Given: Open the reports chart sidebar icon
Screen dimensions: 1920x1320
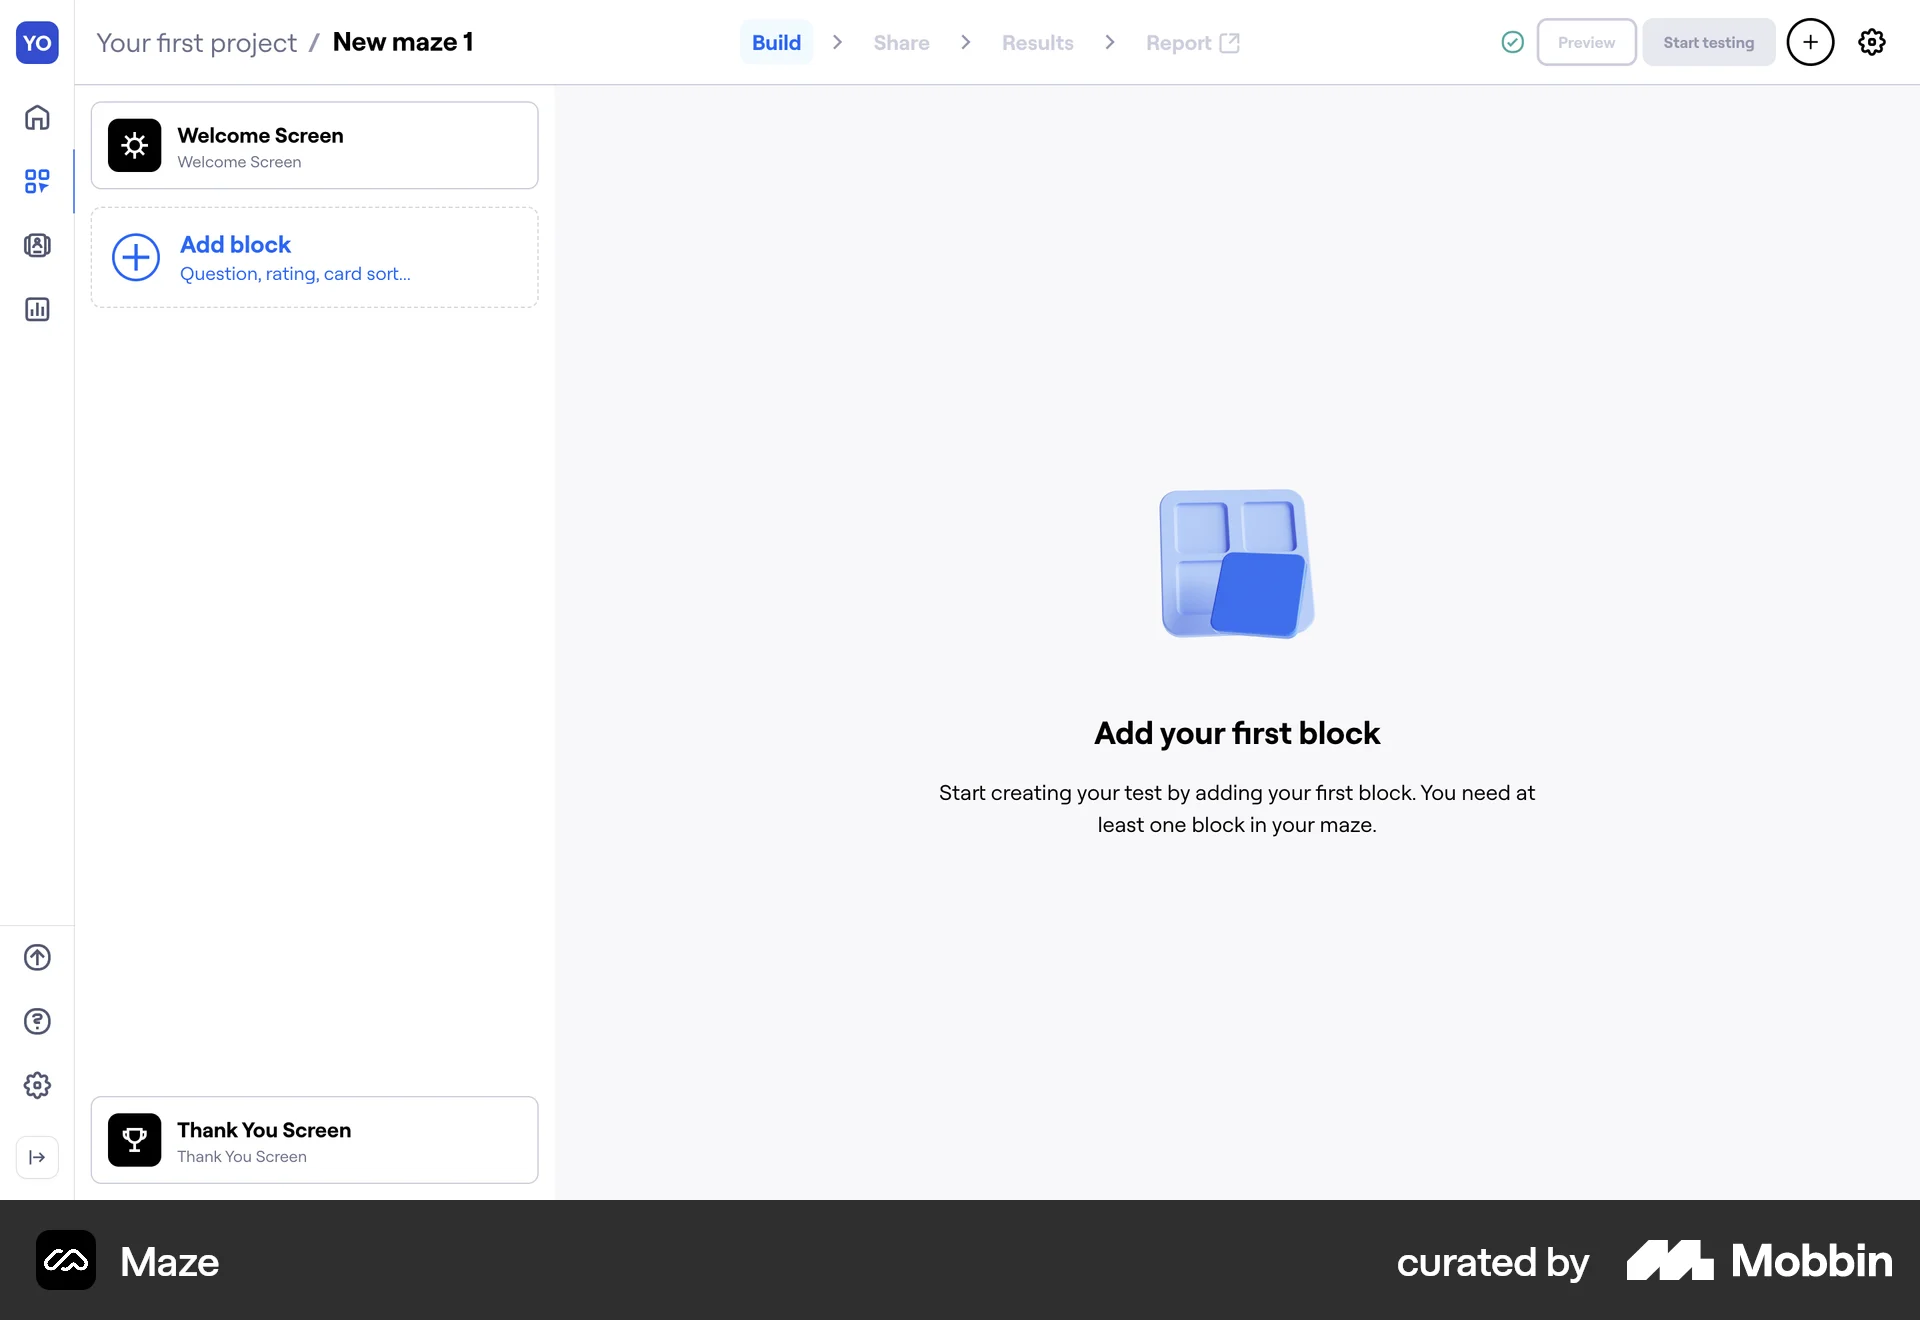Looking at the screenshot, I should pos(37,309).
